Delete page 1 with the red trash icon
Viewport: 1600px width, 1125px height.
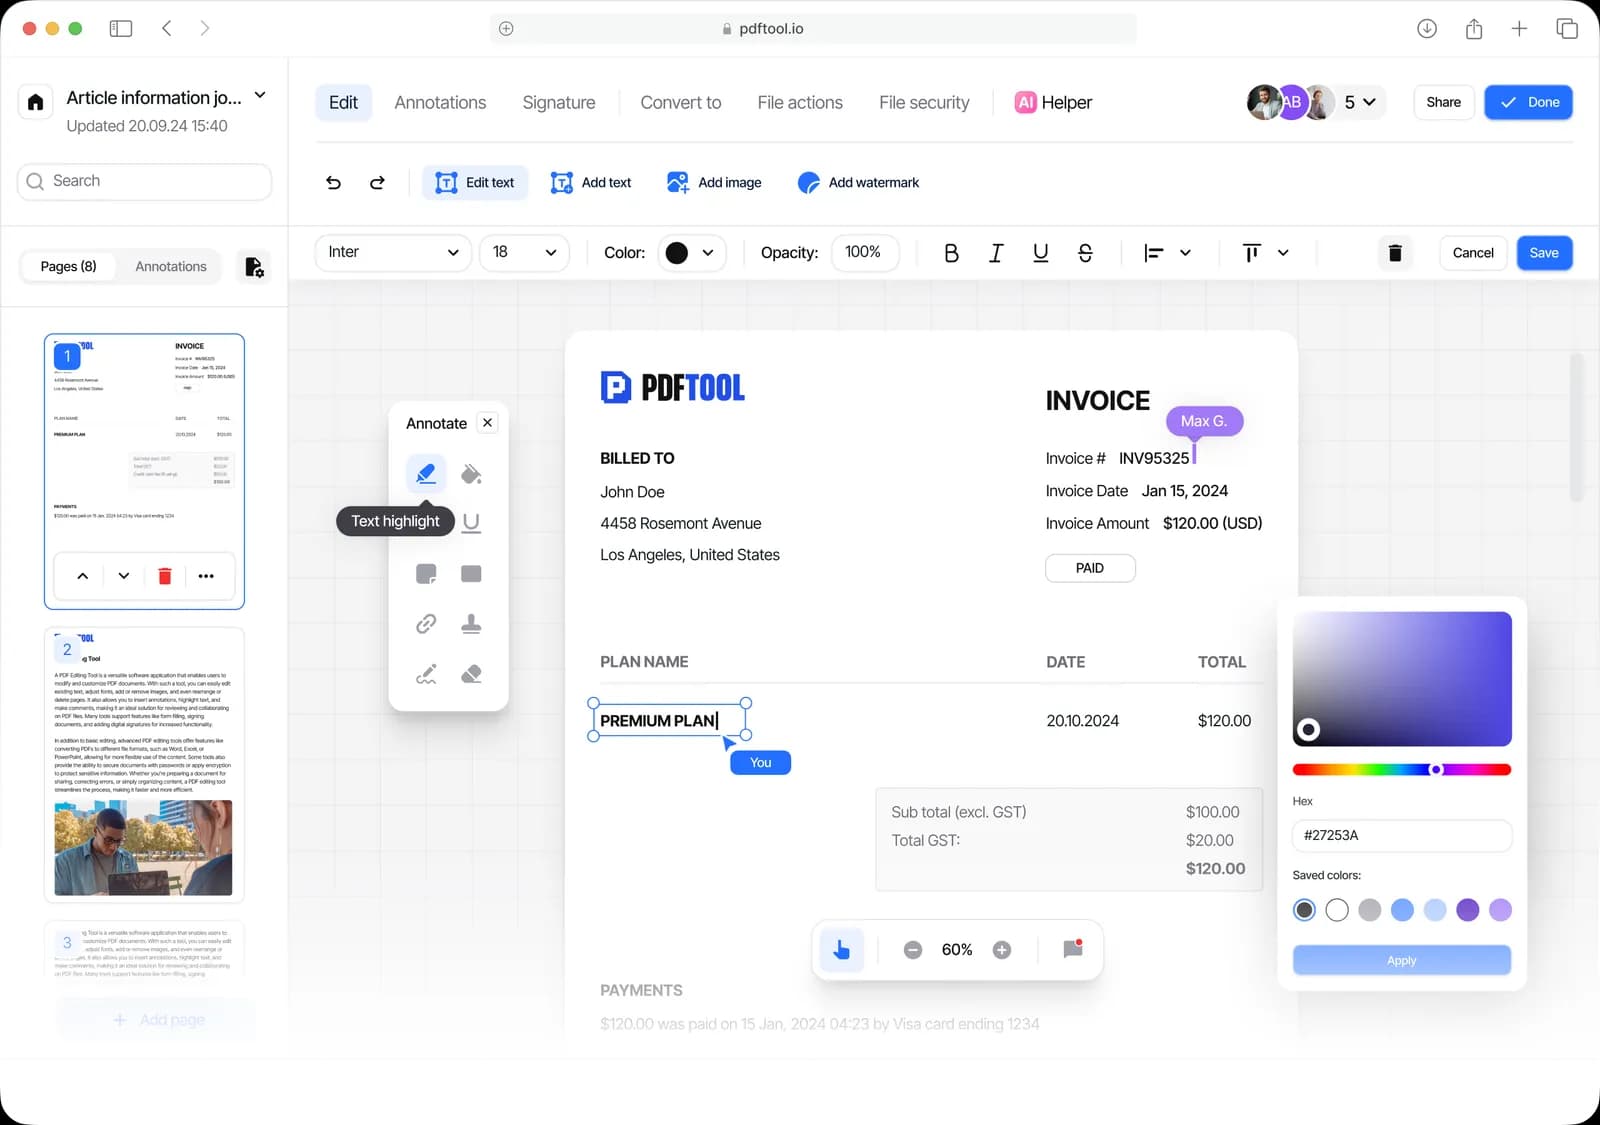click(x=165, y=576)
